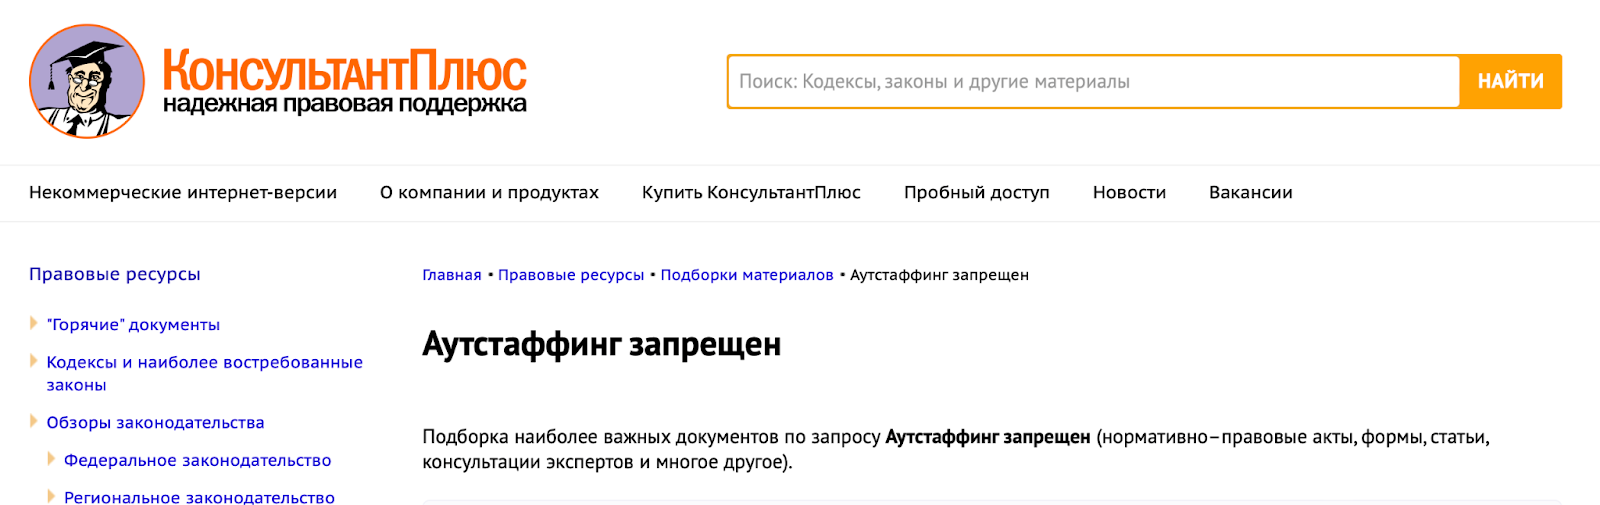
Task: Expand the Обзоры законодательства arrow
Action: [34, 421]
